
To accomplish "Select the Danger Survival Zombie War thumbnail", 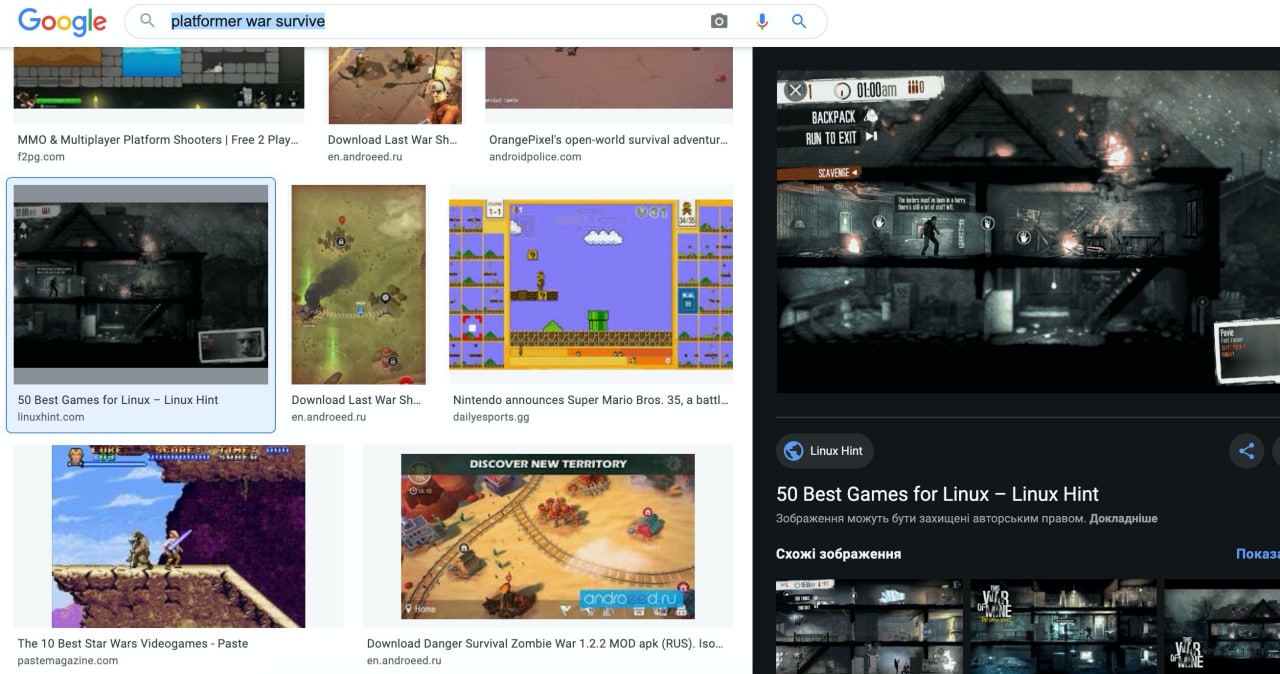I will 548,537.
